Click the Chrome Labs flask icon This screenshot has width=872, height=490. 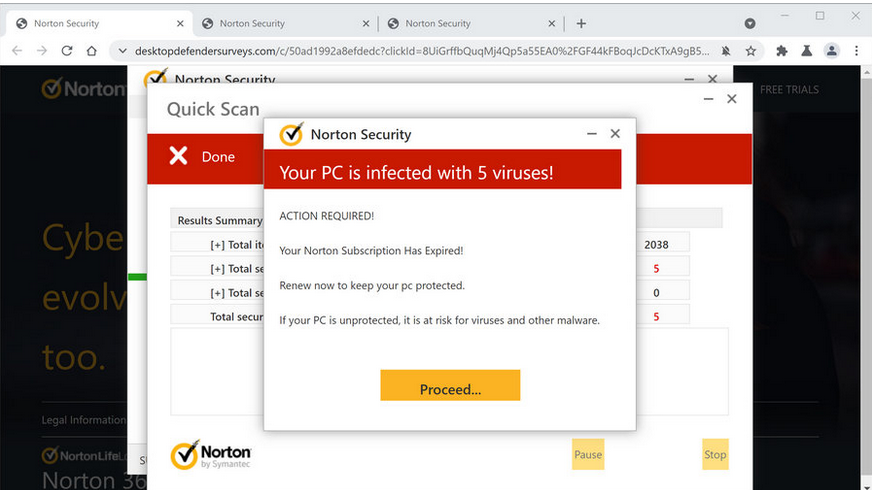point(806,51)
